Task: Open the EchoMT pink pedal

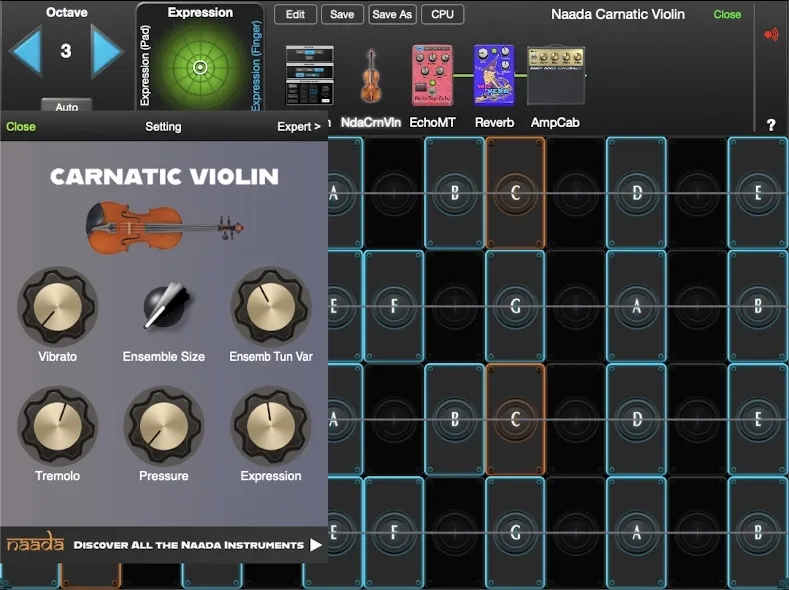Action: point(432,75)
